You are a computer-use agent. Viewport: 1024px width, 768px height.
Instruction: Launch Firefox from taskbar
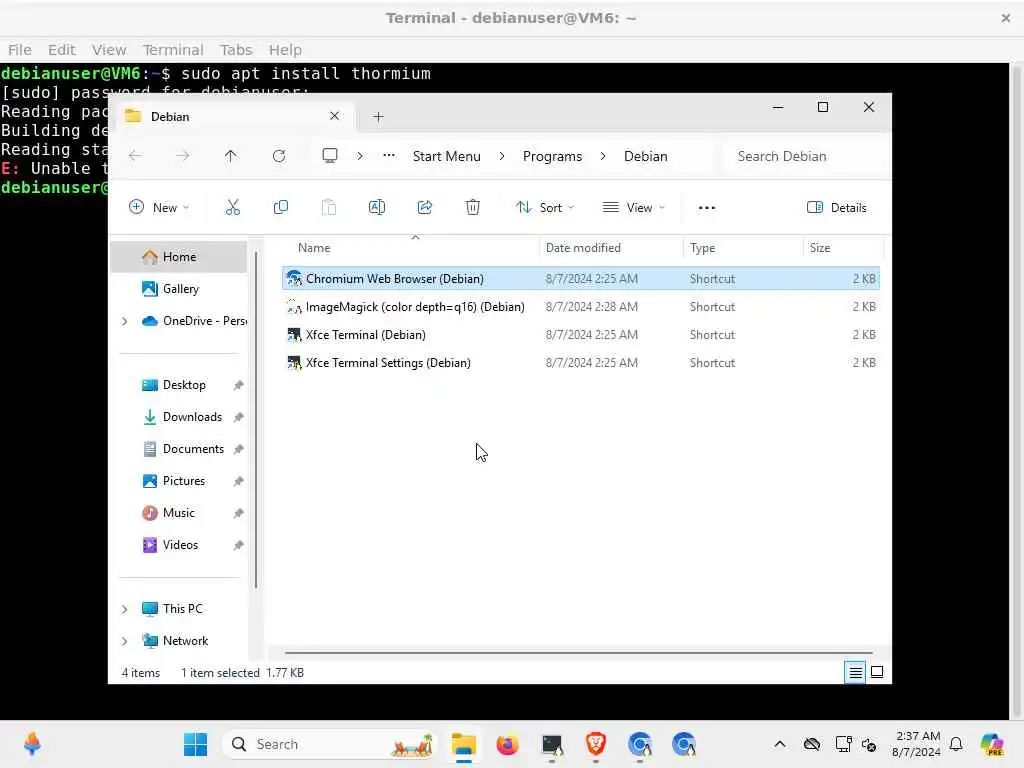(507, 744)
